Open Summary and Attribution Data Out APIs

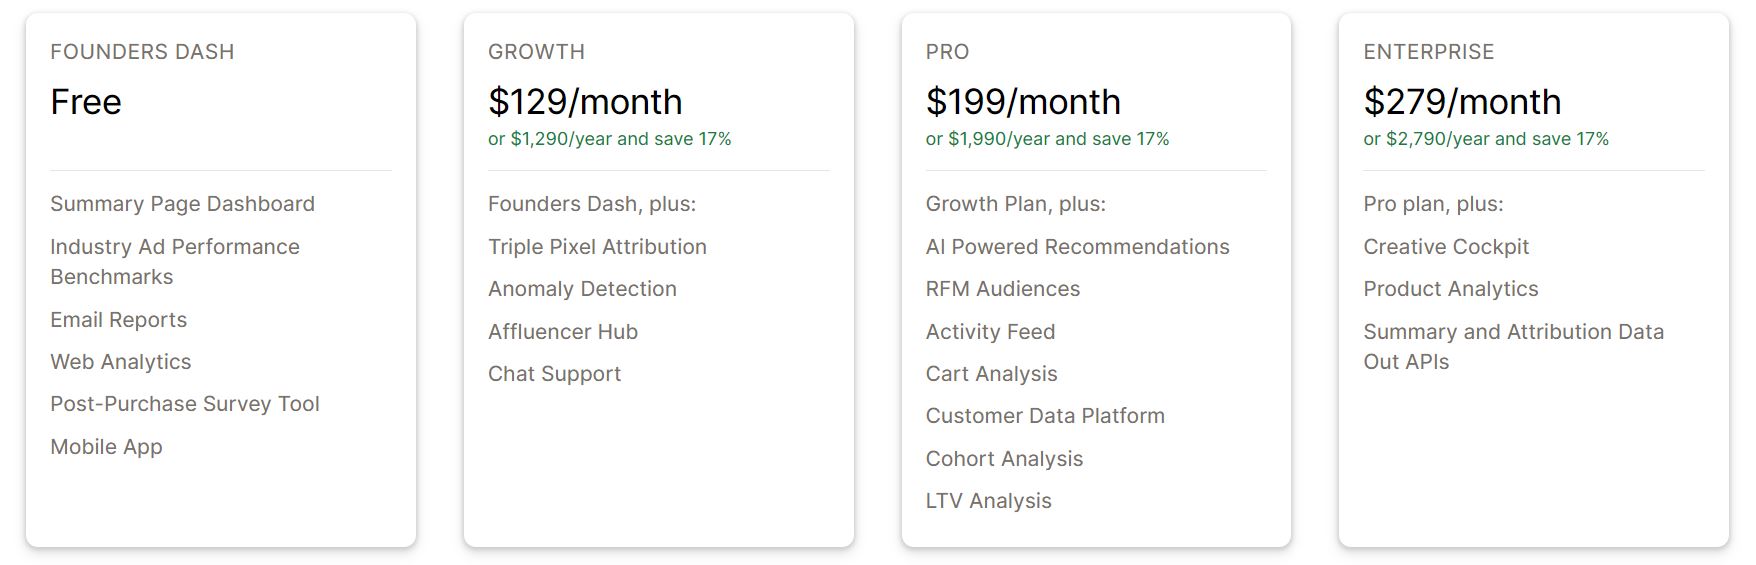(x=1513, y=346)
